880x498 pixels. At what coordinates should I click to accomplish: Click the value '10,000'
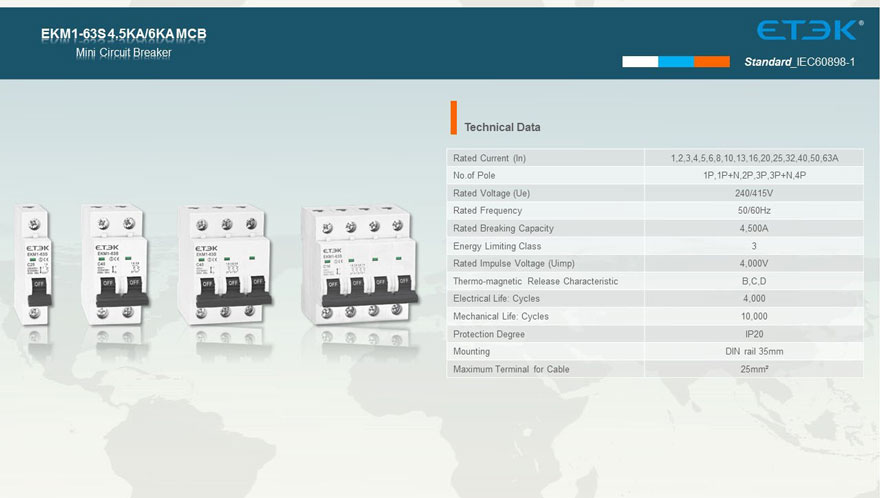click(x=754, y=317)
